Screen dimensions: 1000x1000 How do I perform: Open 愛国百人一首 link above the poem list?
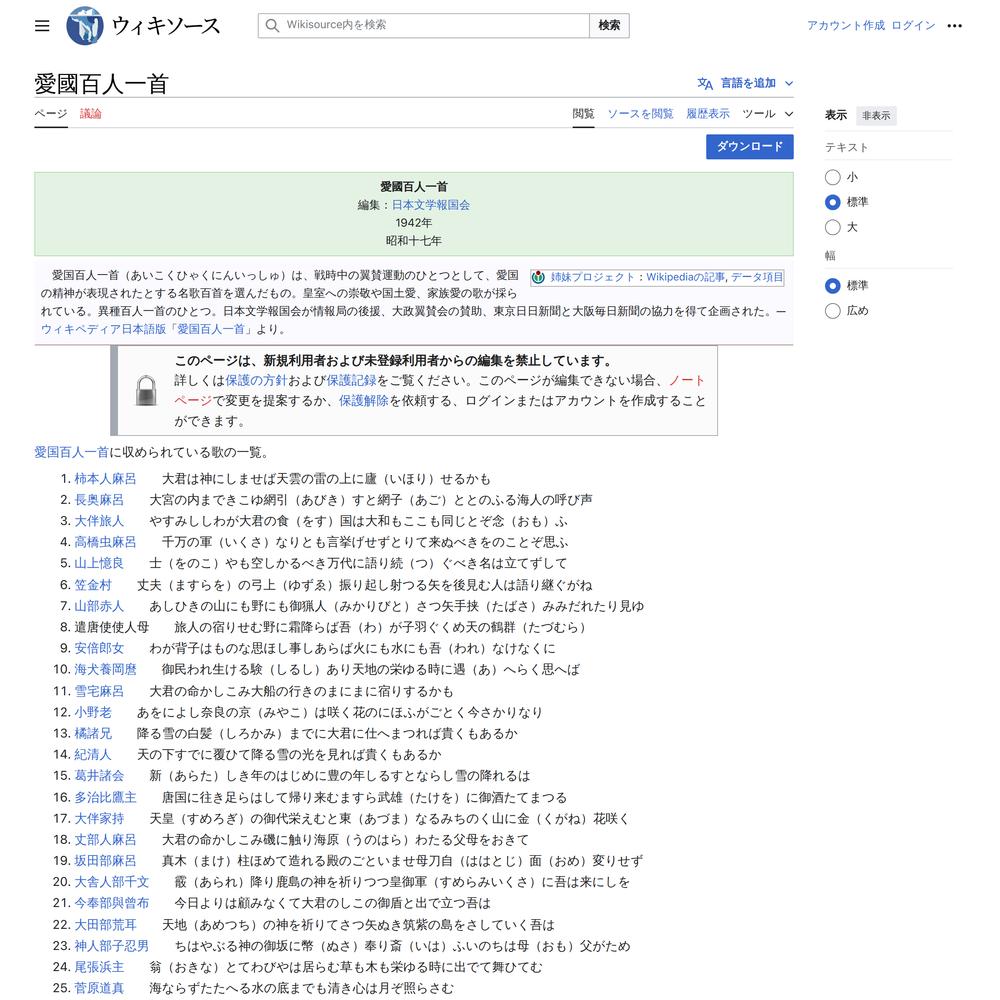click(x=71, y=453)
